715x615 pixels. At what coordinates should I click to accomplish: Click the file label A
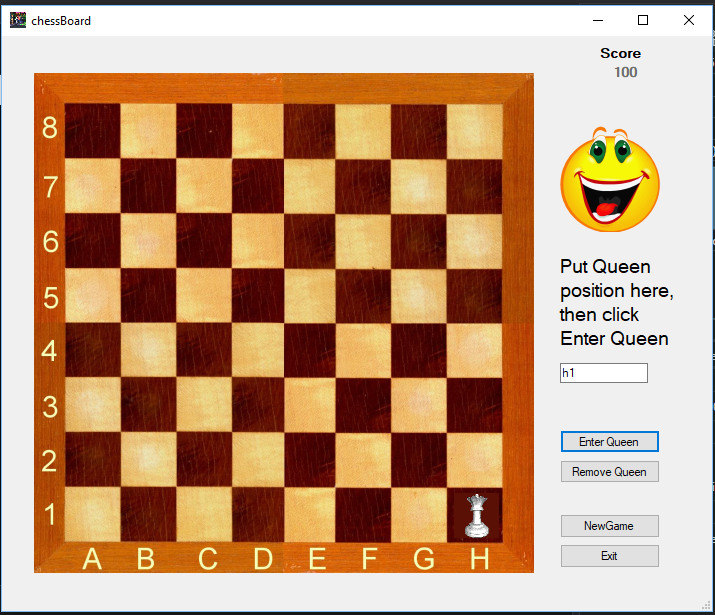[x=92, y=558]
